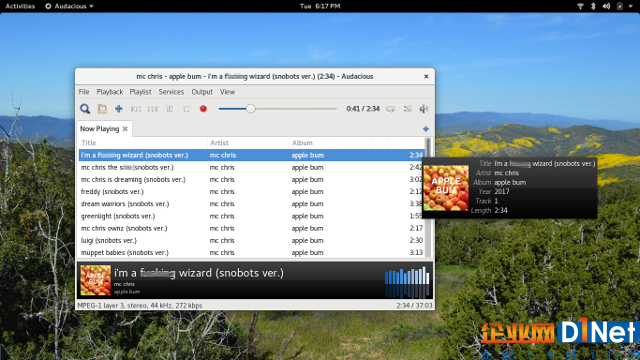
Task: Skip to next track
Action: [x=153, y=109]
